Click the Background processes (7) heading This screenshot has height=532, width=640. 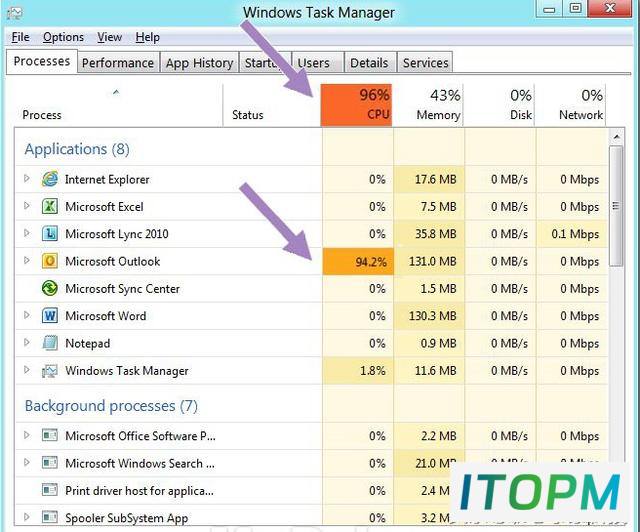[x=111, y=406]
